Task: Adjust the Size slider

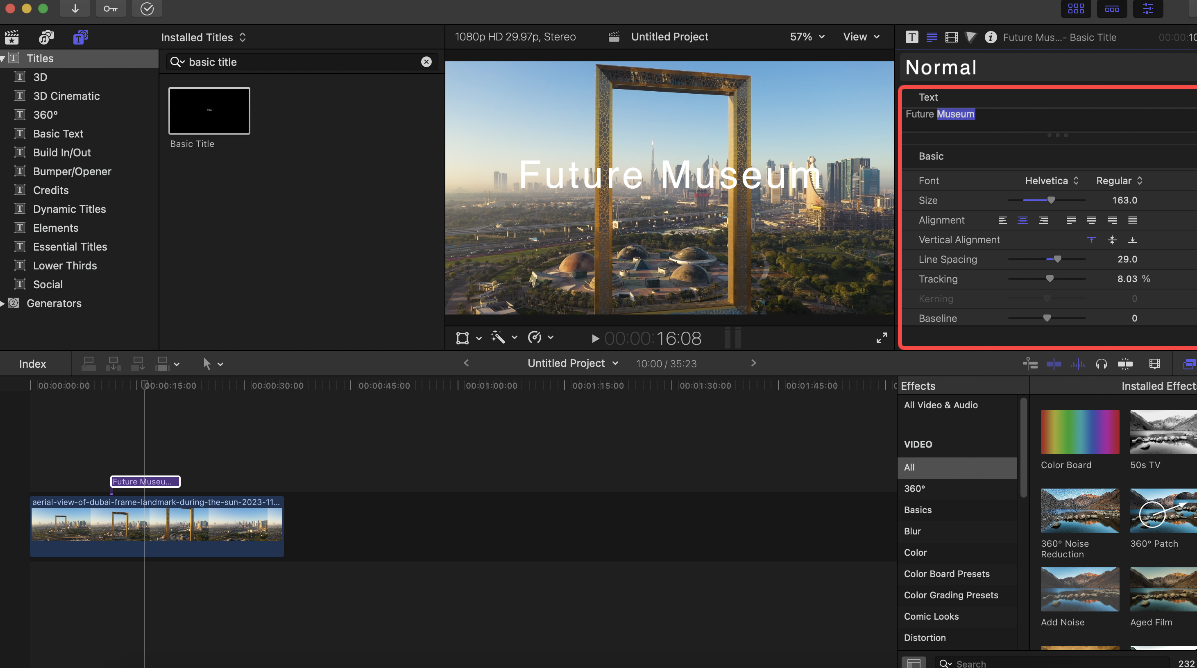Action: pyautogui.click(x=1051, y=200)
